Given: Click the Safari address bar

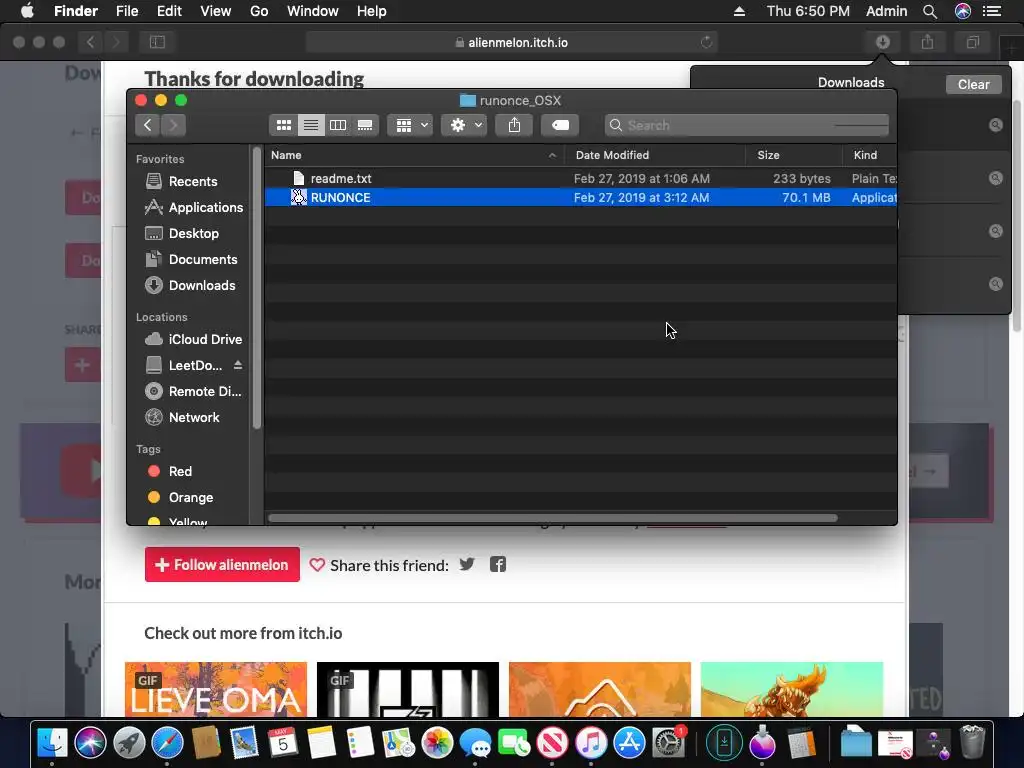Looking at the screenshot, I should coord(511,42).
